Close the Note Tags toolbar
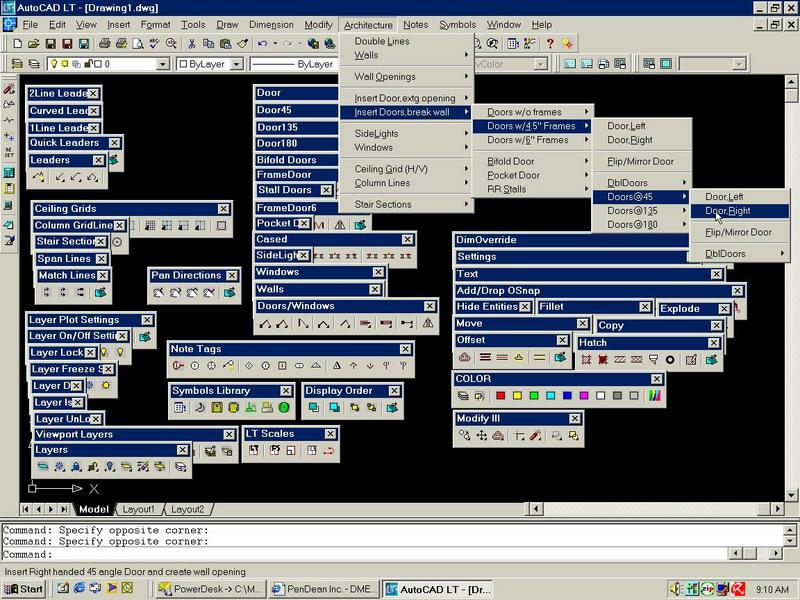The height and width of the screenshot is (600, 800). point(406,349)
